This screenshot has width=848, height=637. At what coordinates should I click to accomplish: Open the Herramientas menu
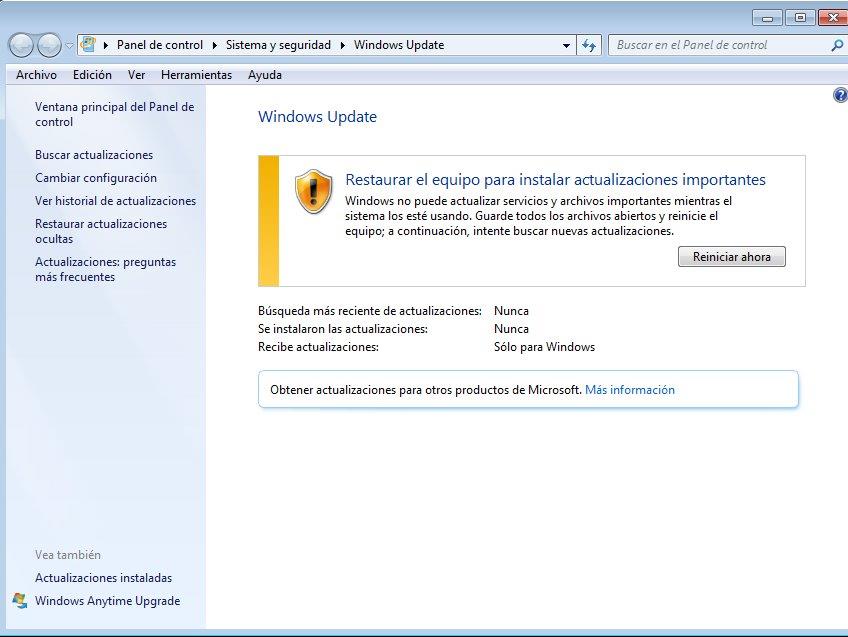196,75
